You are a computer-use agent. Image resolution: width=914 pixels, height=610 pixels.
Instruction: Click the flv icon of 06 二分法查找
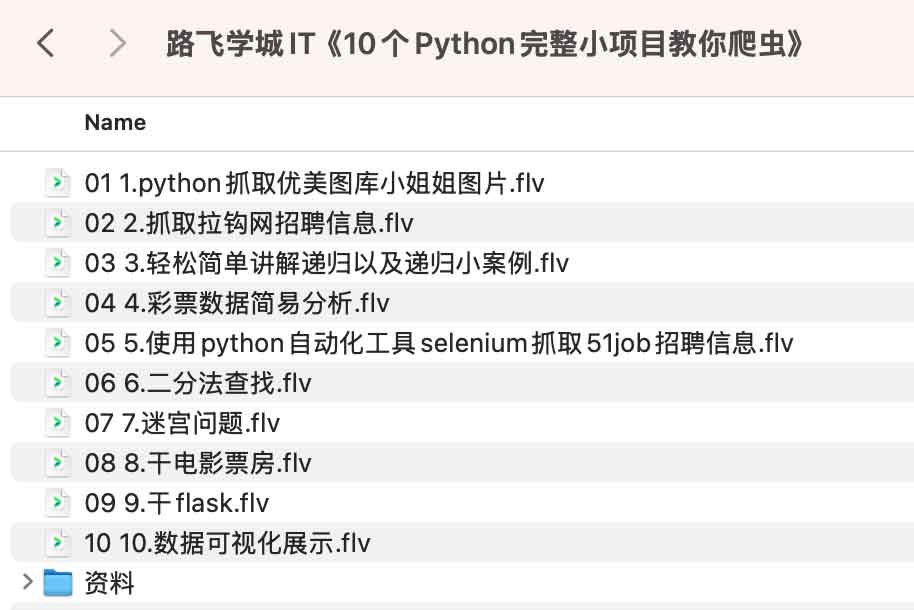tap(58, 383)
